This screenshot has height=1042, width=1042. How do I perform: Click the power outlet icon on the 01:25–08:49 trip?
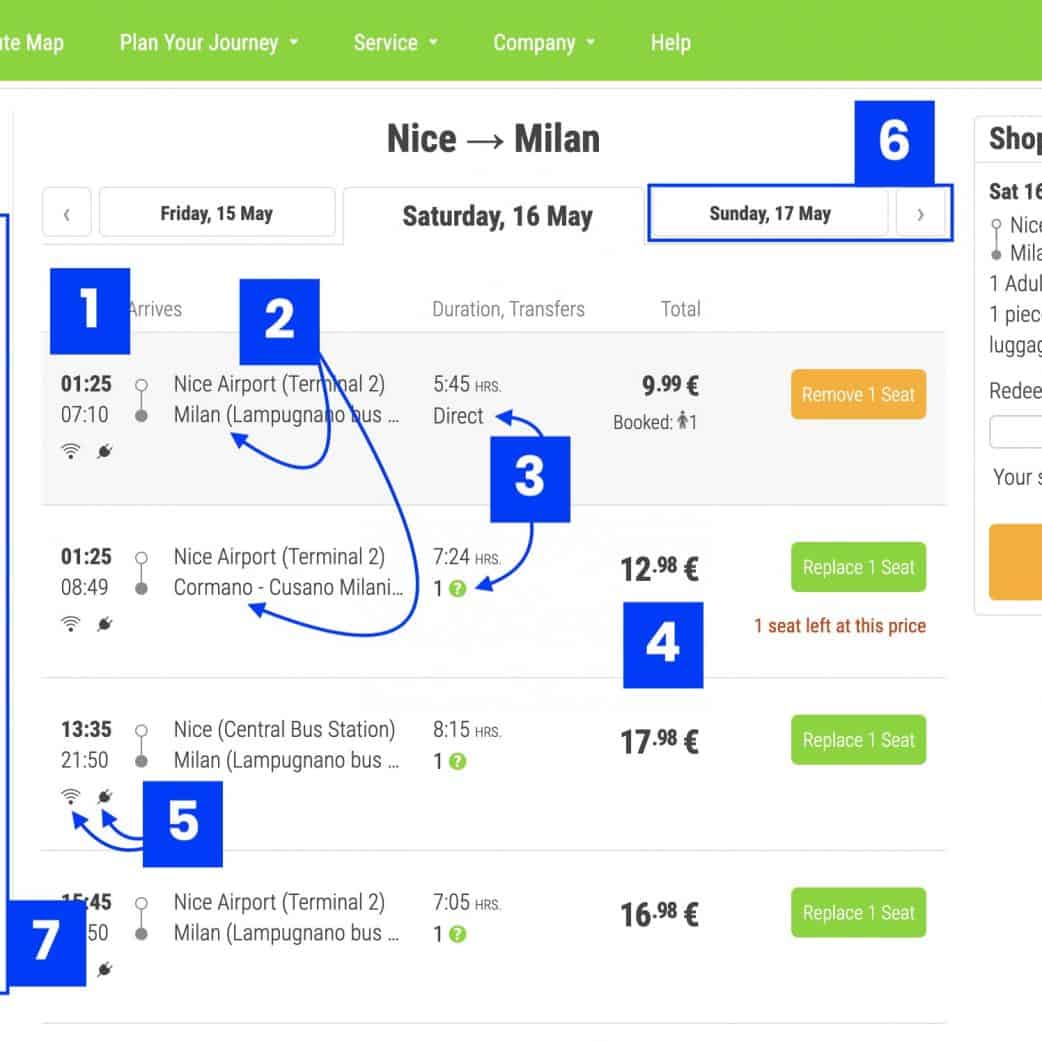tap(104, 624)
